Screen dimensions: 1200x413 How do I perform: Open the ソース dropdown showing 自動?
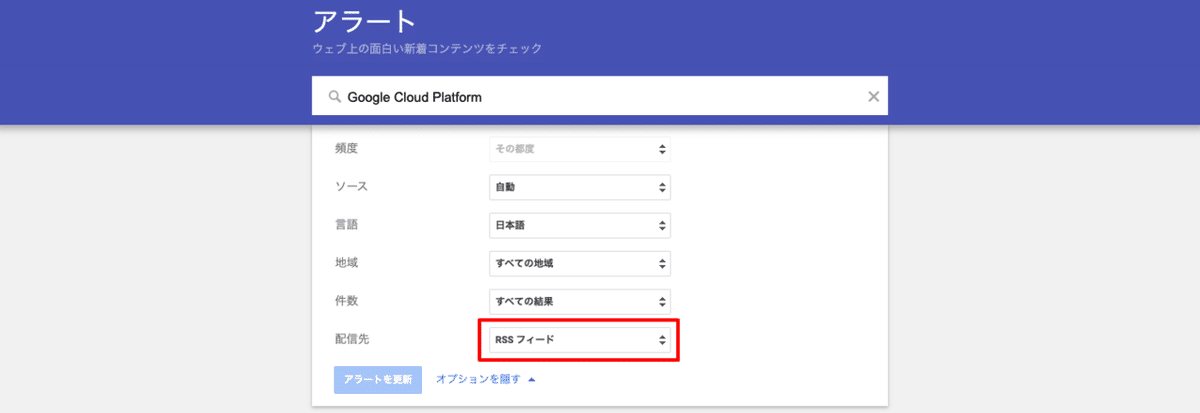[580, 187]
